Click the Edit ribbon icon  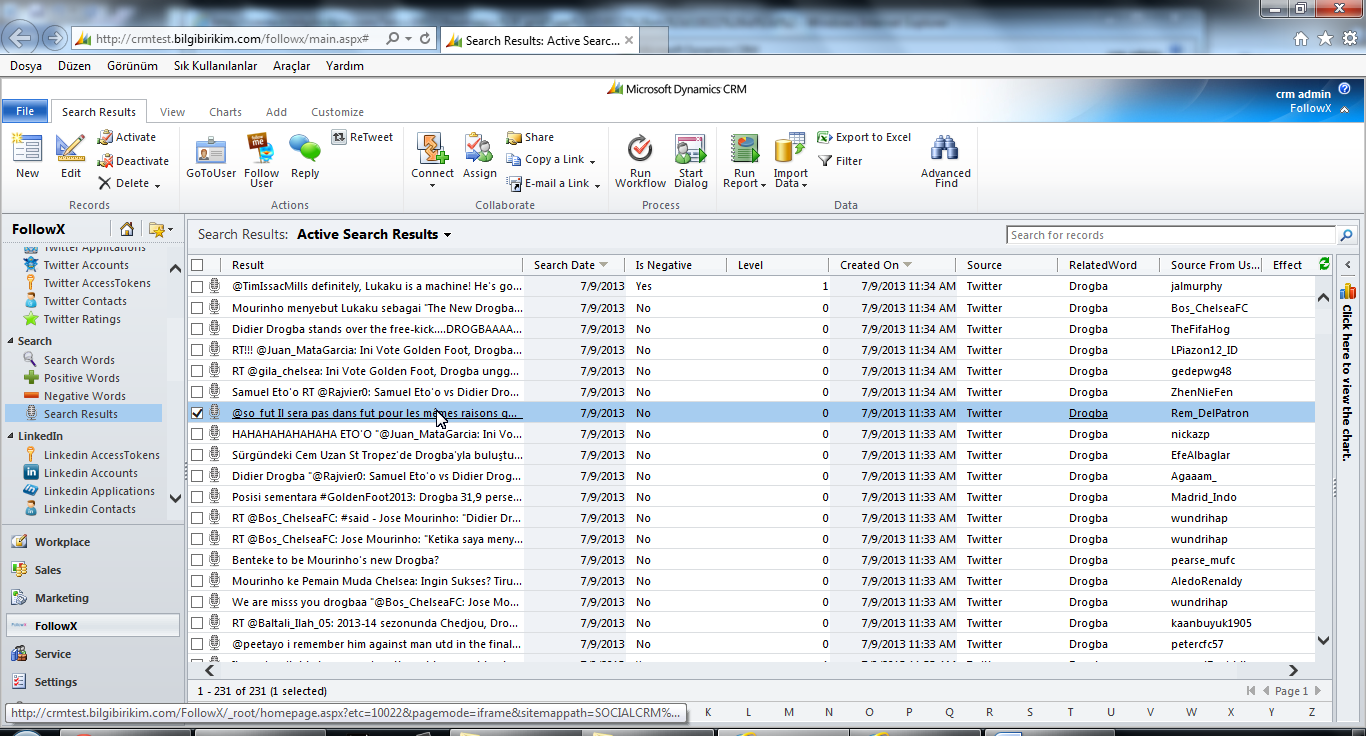pos(70,148)
